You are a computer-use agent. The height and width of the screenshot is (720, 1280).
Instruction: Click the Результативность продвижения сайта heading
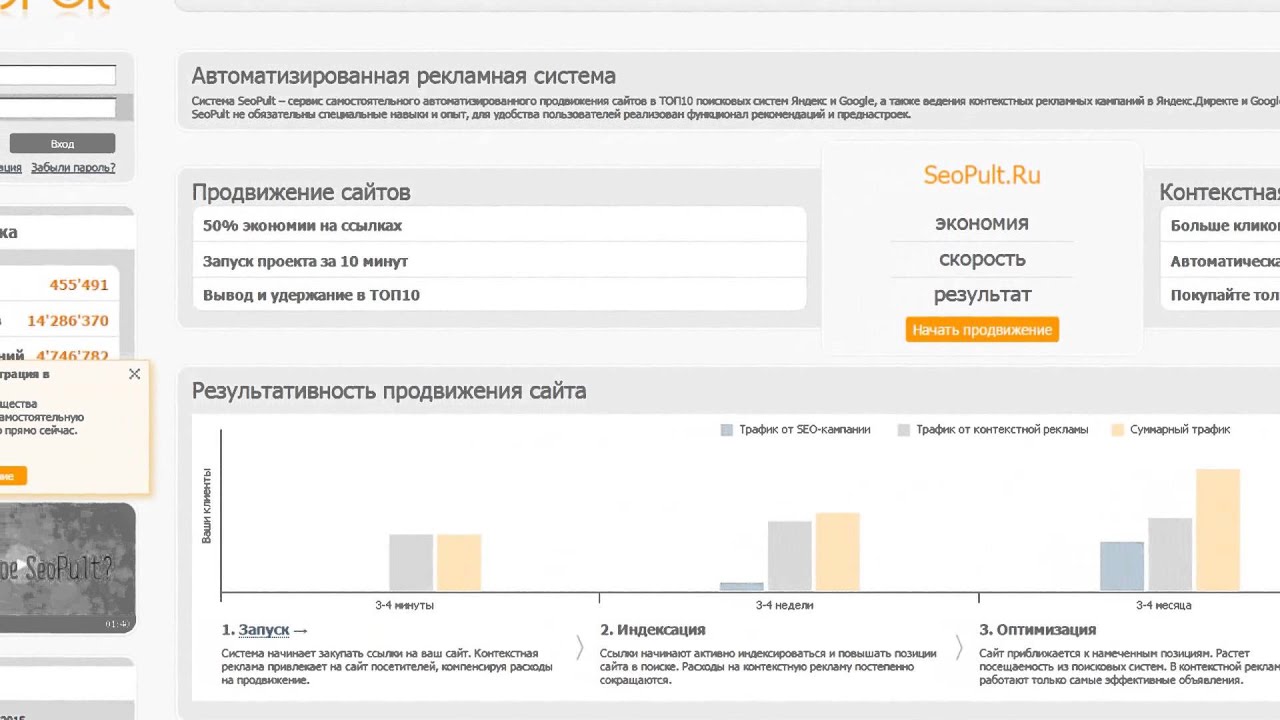[389, 391]
